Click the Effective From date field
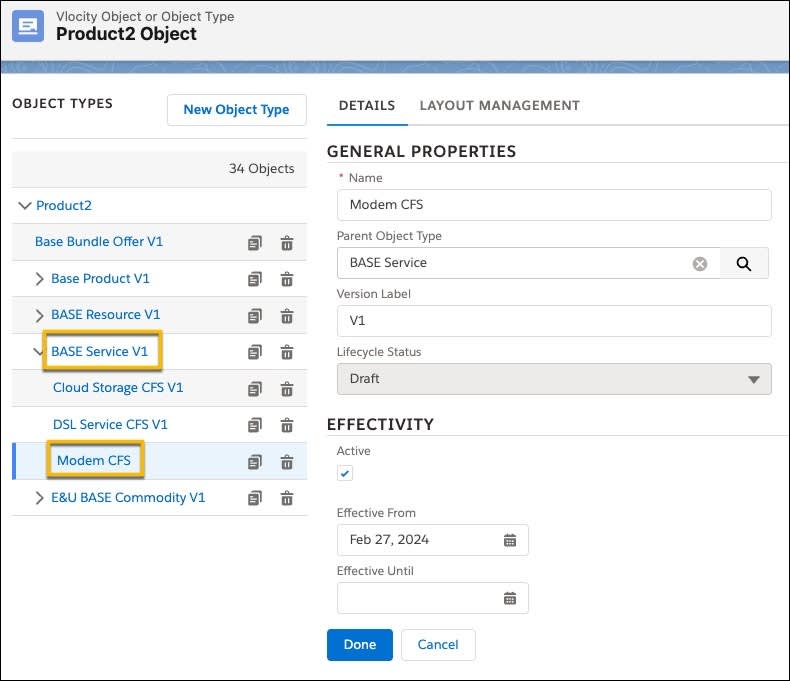This screenshot has width=790, height=681. click(x=432, y=540)
